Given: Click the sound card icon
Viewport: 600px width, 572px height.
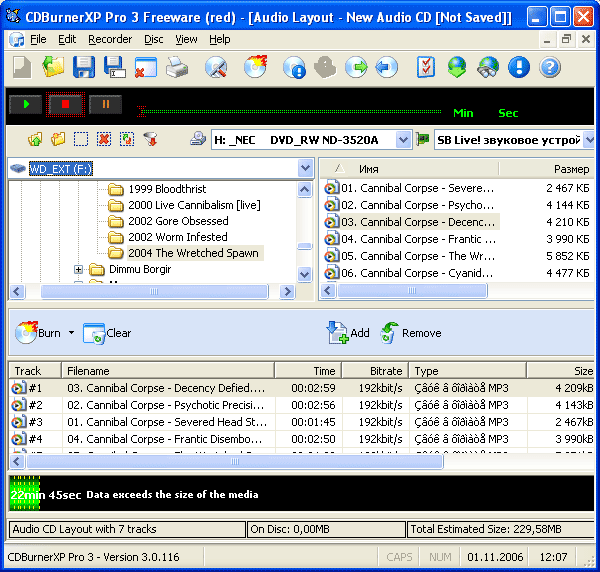Looking at the screenshot, I should tap(422, 139).
